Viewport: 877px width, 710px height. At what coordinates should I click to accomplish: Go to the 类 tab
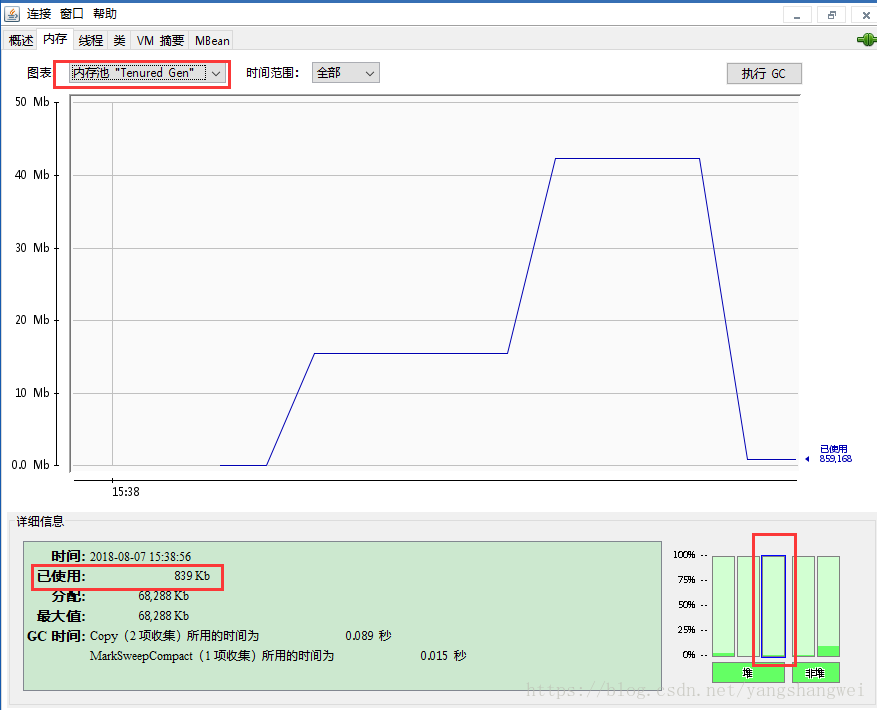(x=119, y=40)
